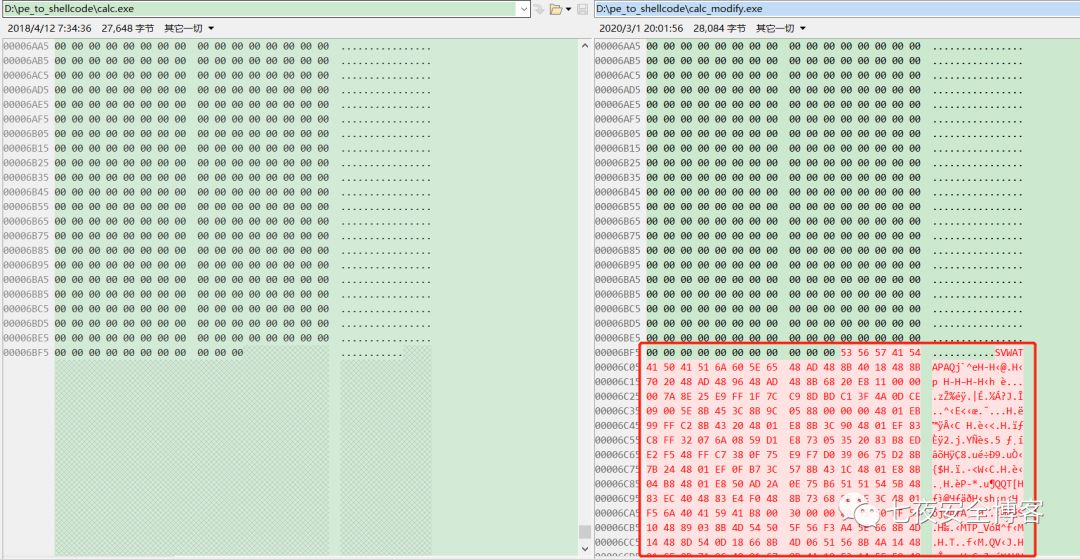Click offset 00006C35 in the right pane
Image resolution: width=1080 pixels, height=559 pixels.
[x=618, y=410]
